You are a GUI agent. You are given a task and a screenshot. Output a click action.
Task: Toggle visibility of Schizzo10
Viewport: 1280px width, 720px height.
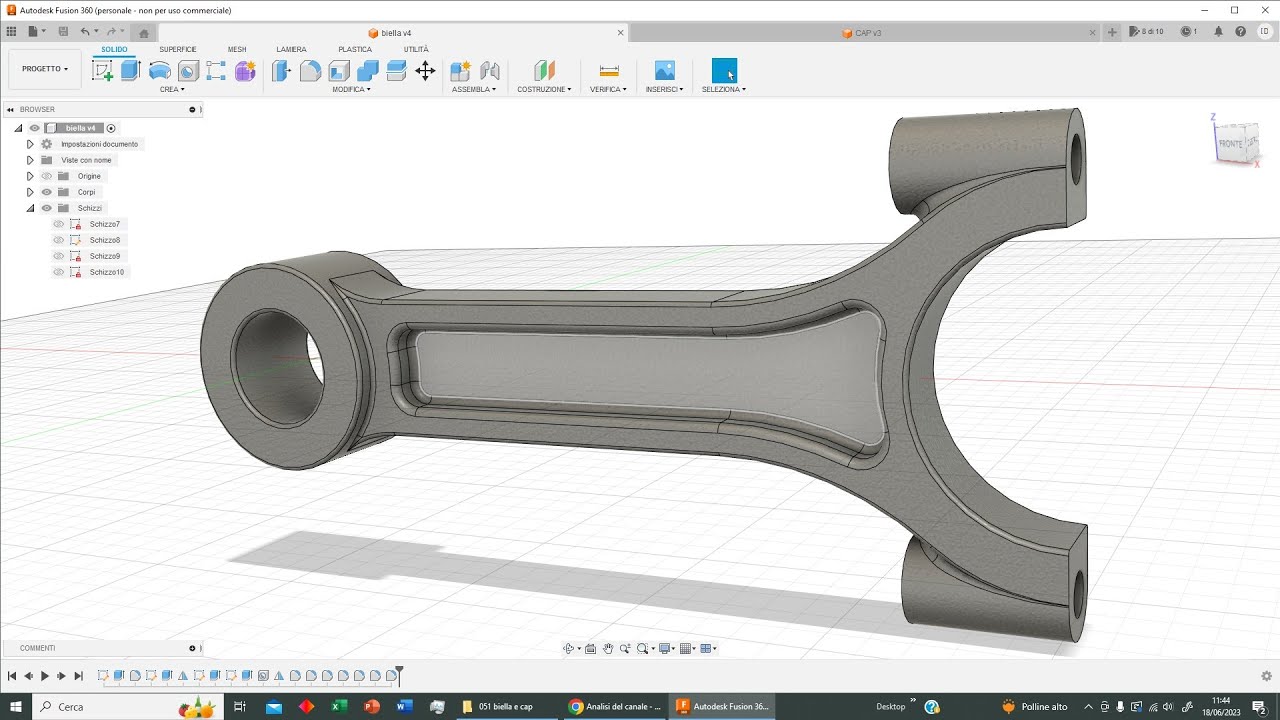(x=59, y=272)
